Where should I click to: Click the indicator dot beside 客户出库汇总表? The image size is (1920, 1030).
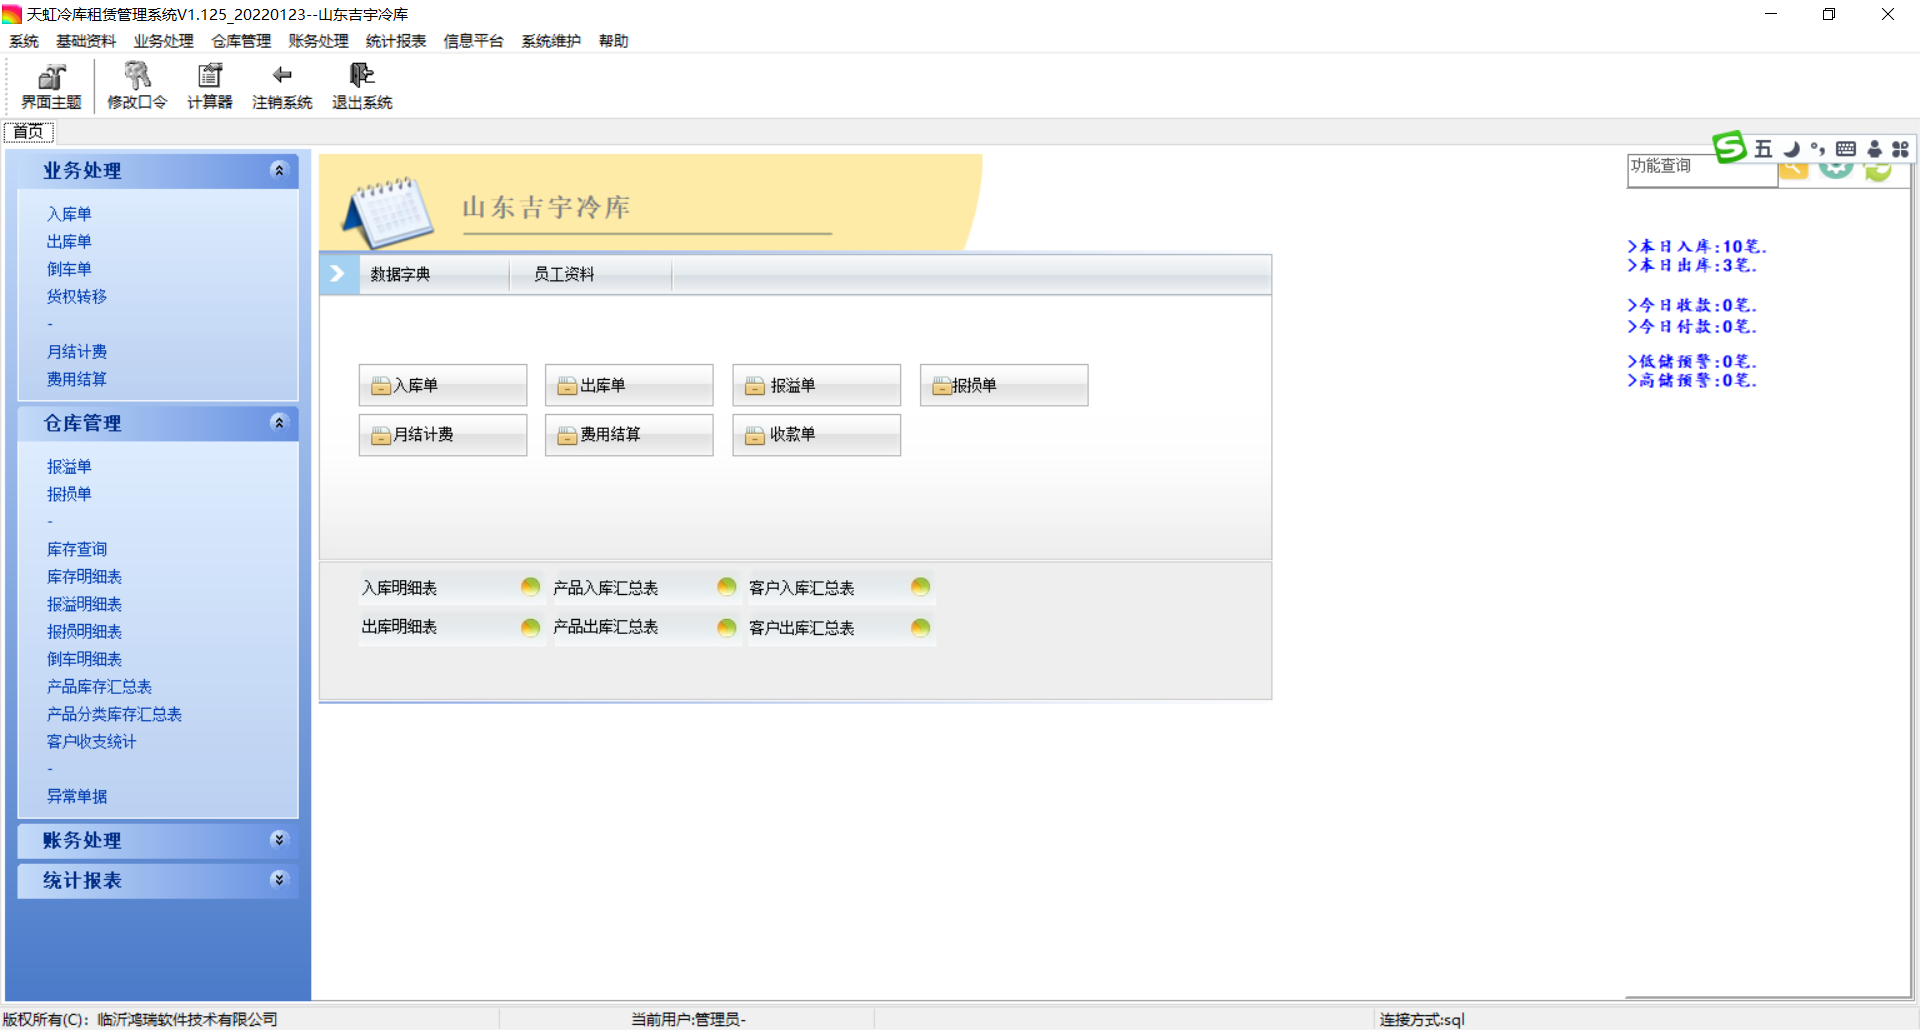pos(921,627)
